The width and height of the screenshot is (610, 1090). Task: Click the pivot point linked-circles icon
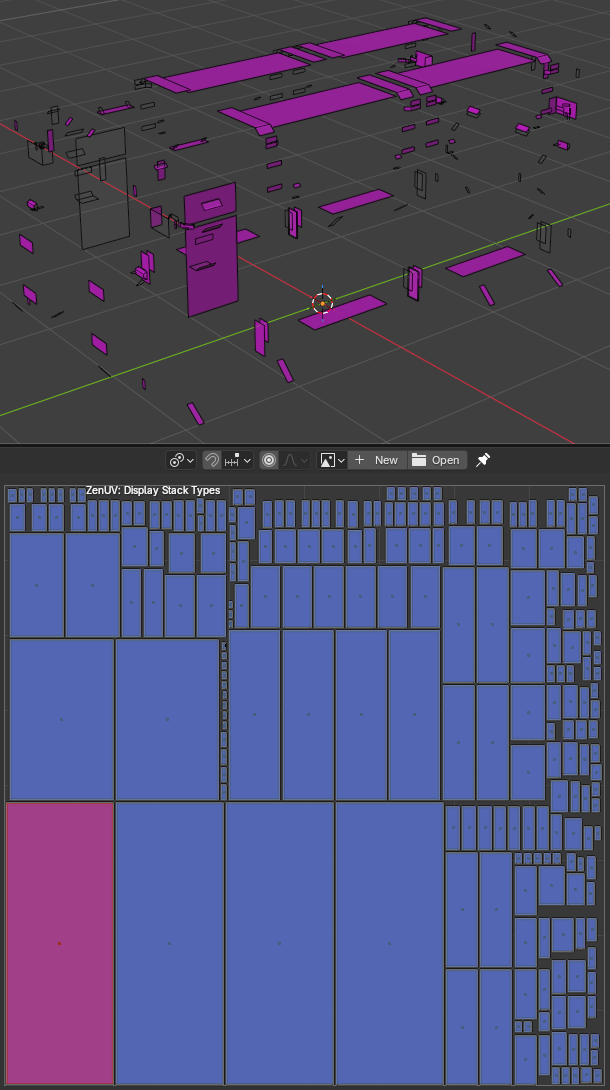coord(176,460)
